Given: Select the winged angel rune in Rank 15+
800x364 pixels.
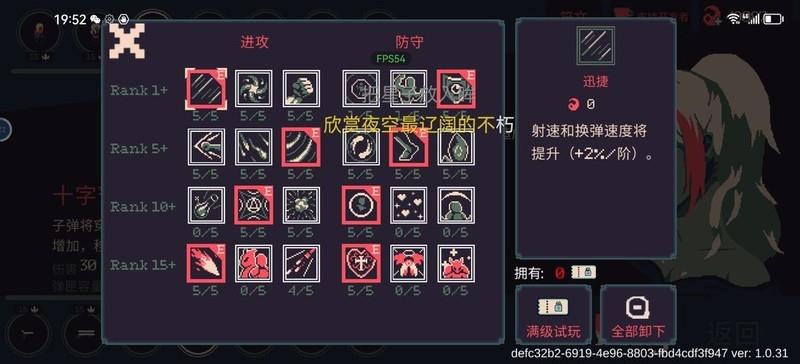Looking at the screenshot, I should pyautogui.click(x=409, y=263).
